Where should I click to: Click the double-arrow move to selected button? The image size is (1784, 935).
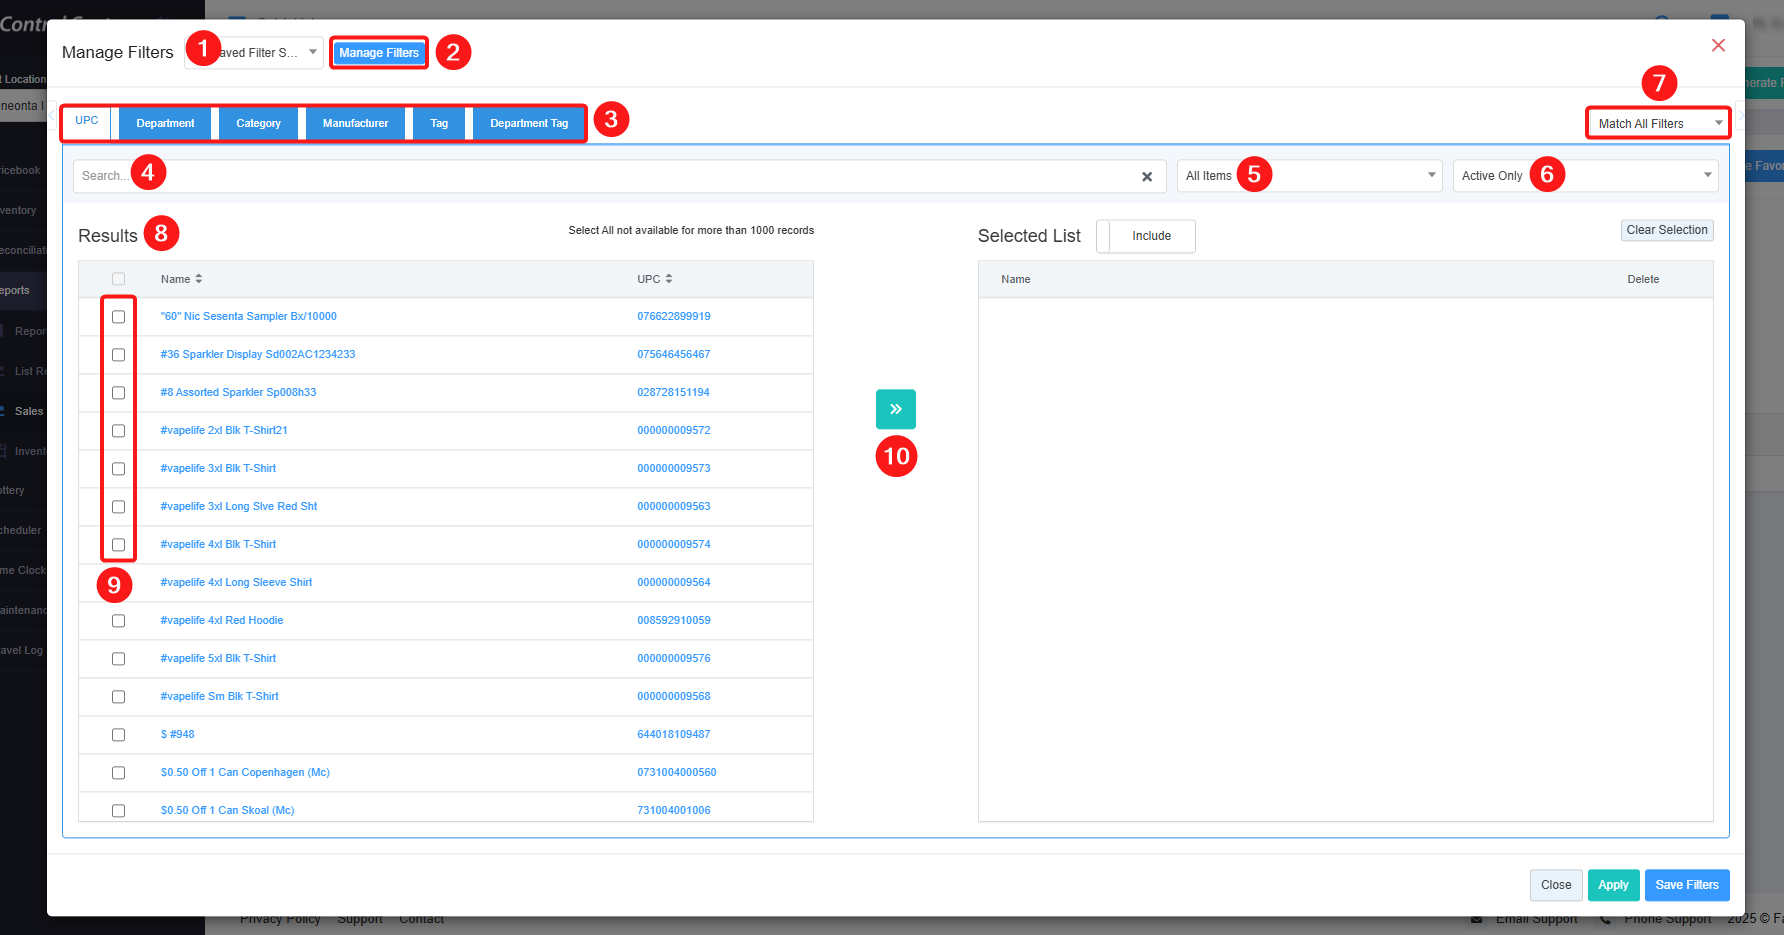point(895,409)
